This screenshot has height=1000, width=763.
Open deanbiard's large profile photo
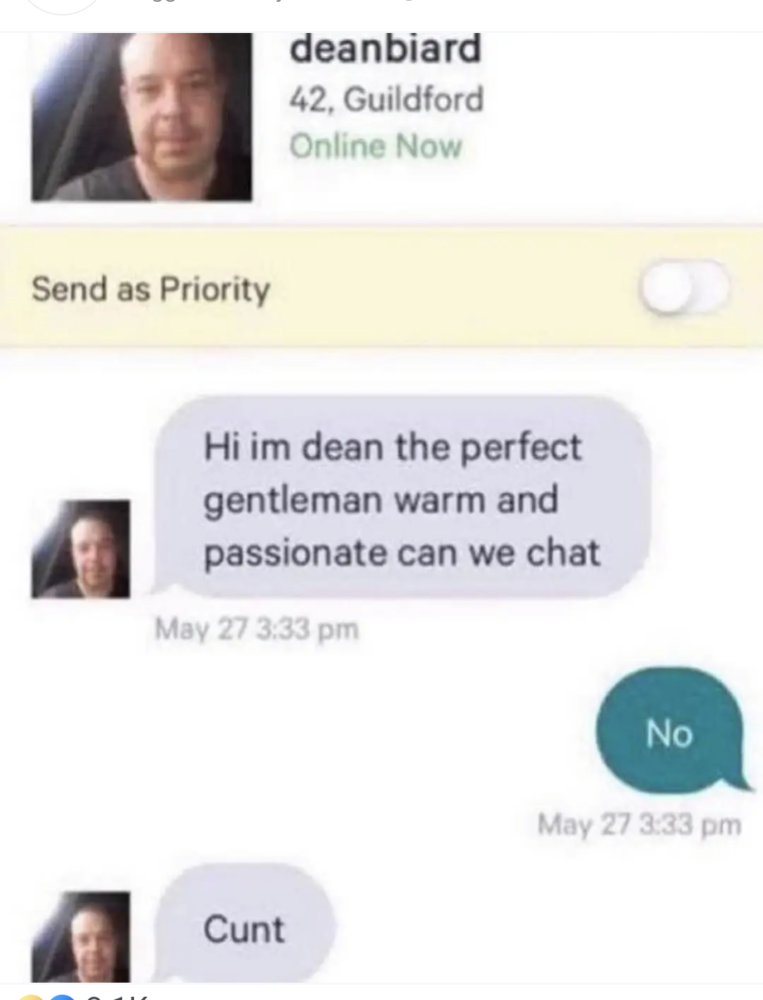pos(142,117)
